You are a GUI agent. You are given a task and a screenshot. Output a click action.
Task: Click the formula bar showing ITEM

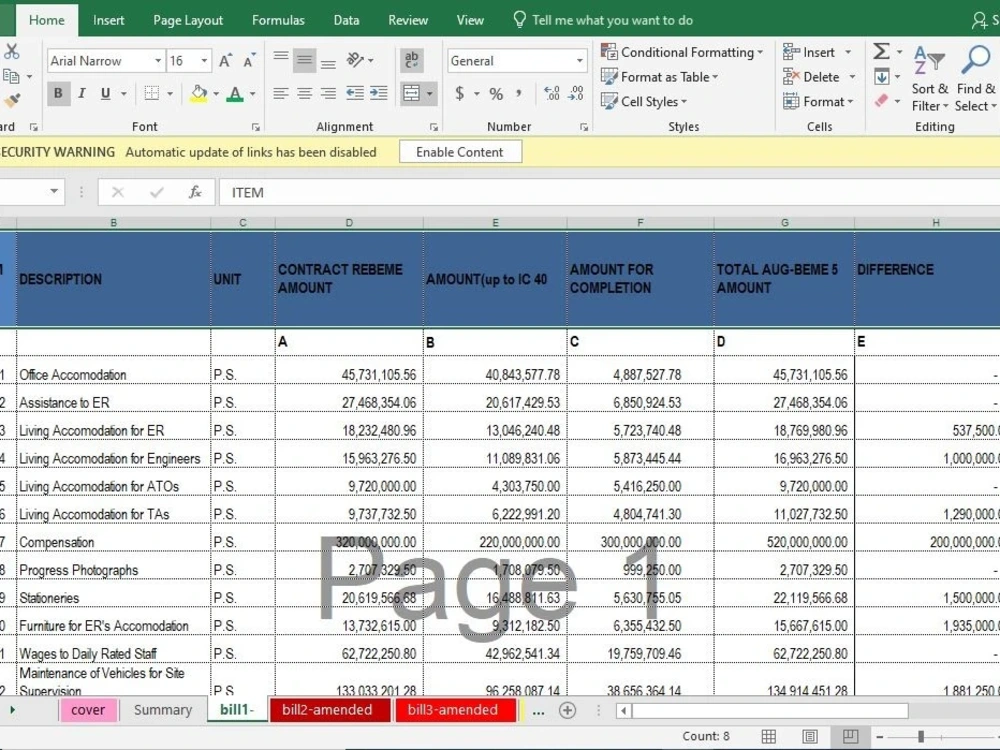tap(609, 193)
